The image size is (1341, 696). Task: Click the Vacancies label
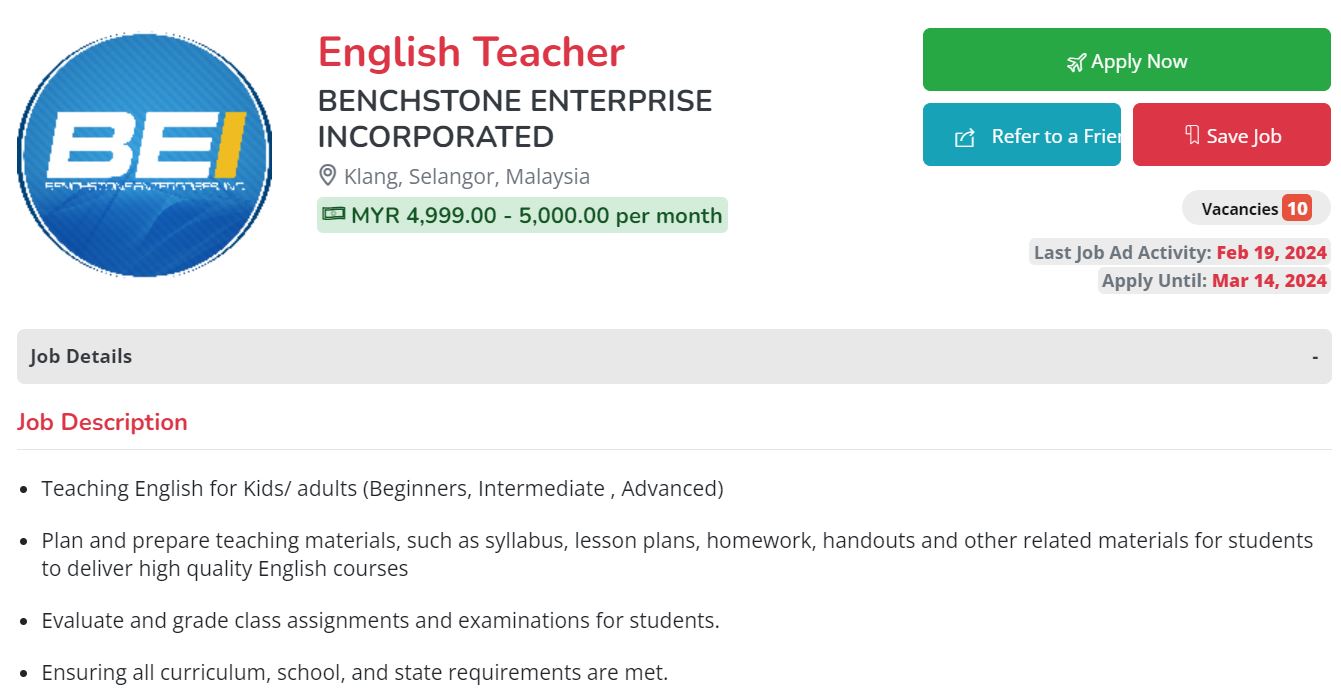point(1239,208)
